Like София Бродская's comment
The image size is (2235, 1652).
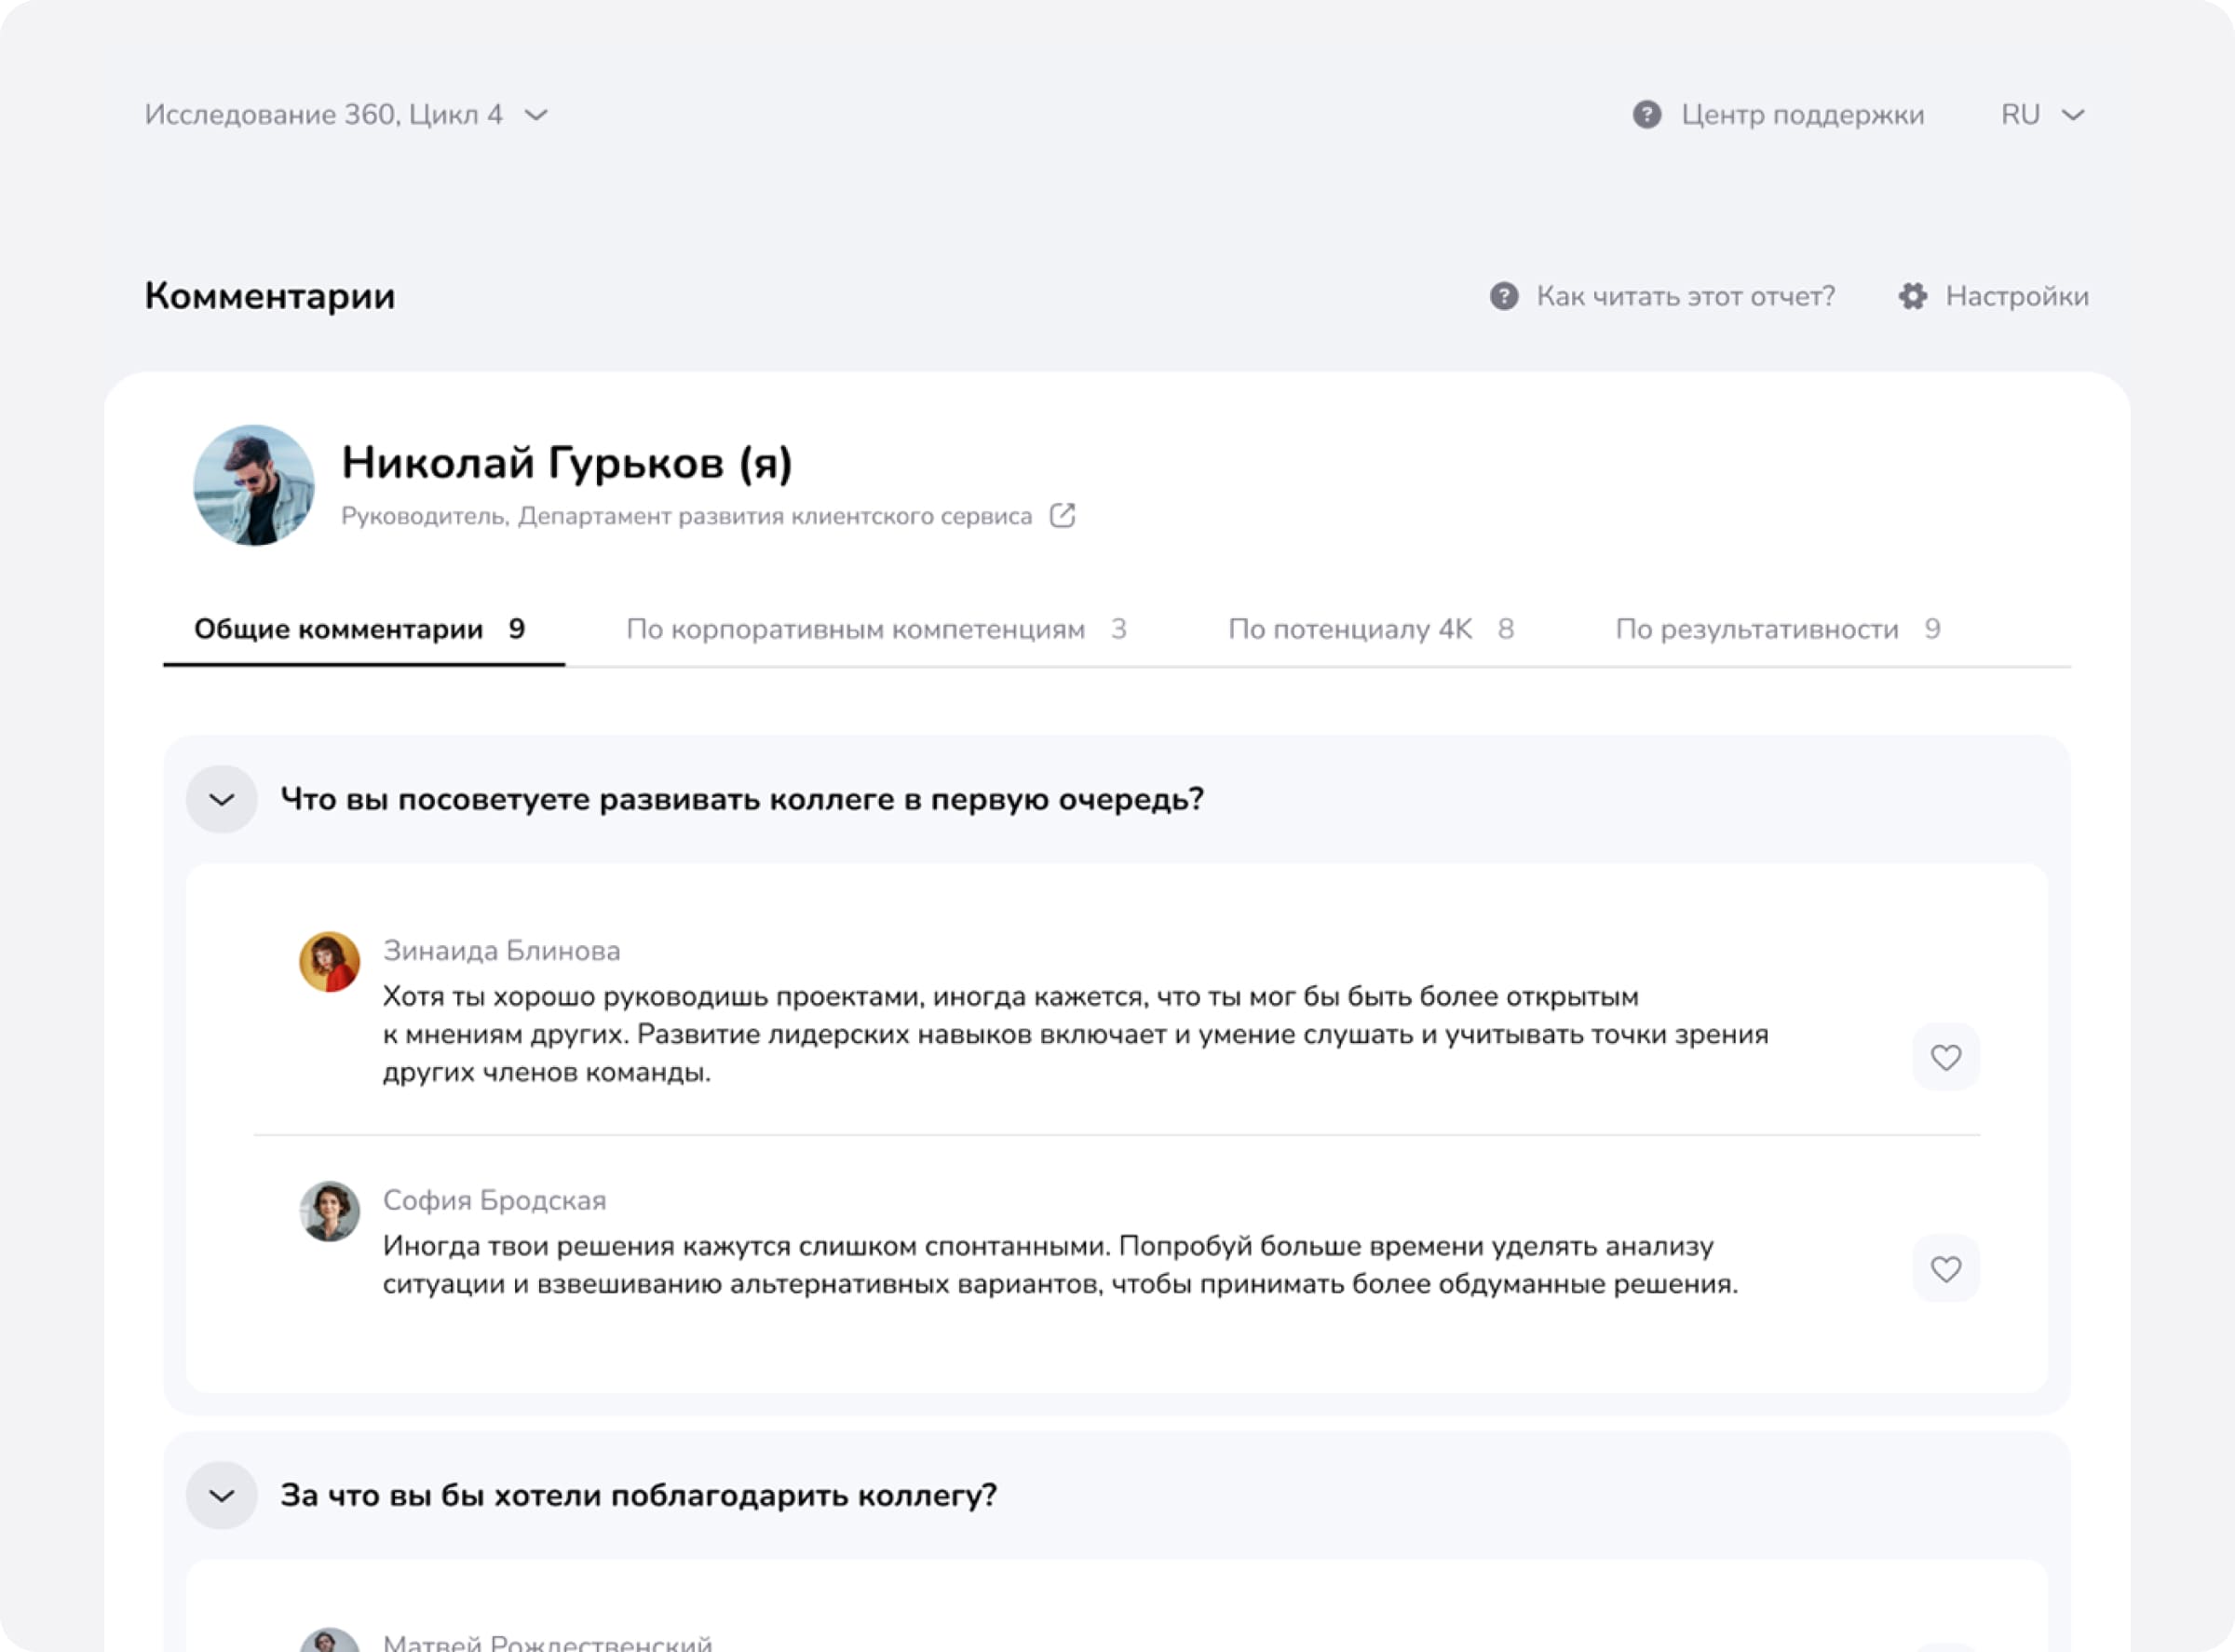pyautogui.click(x=1946, y=1269)
